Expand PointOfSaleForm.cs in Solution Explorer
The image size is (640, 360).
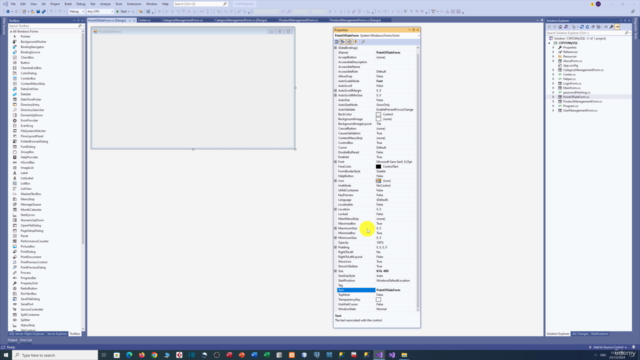coord(554,97)
